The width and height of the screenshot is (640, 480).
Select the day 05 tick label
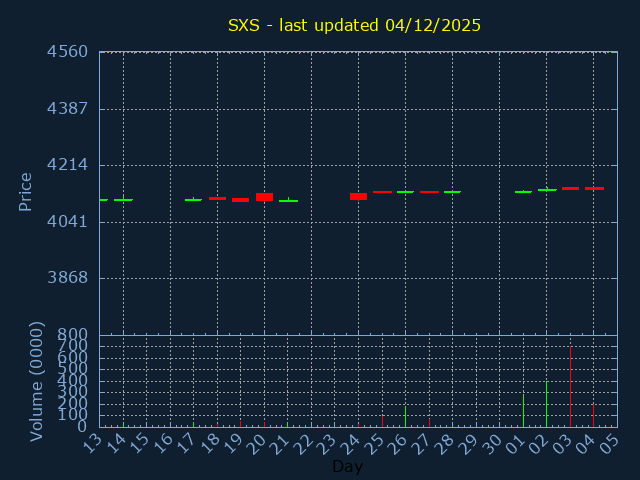pyautogui.click(x=610, y=443)
